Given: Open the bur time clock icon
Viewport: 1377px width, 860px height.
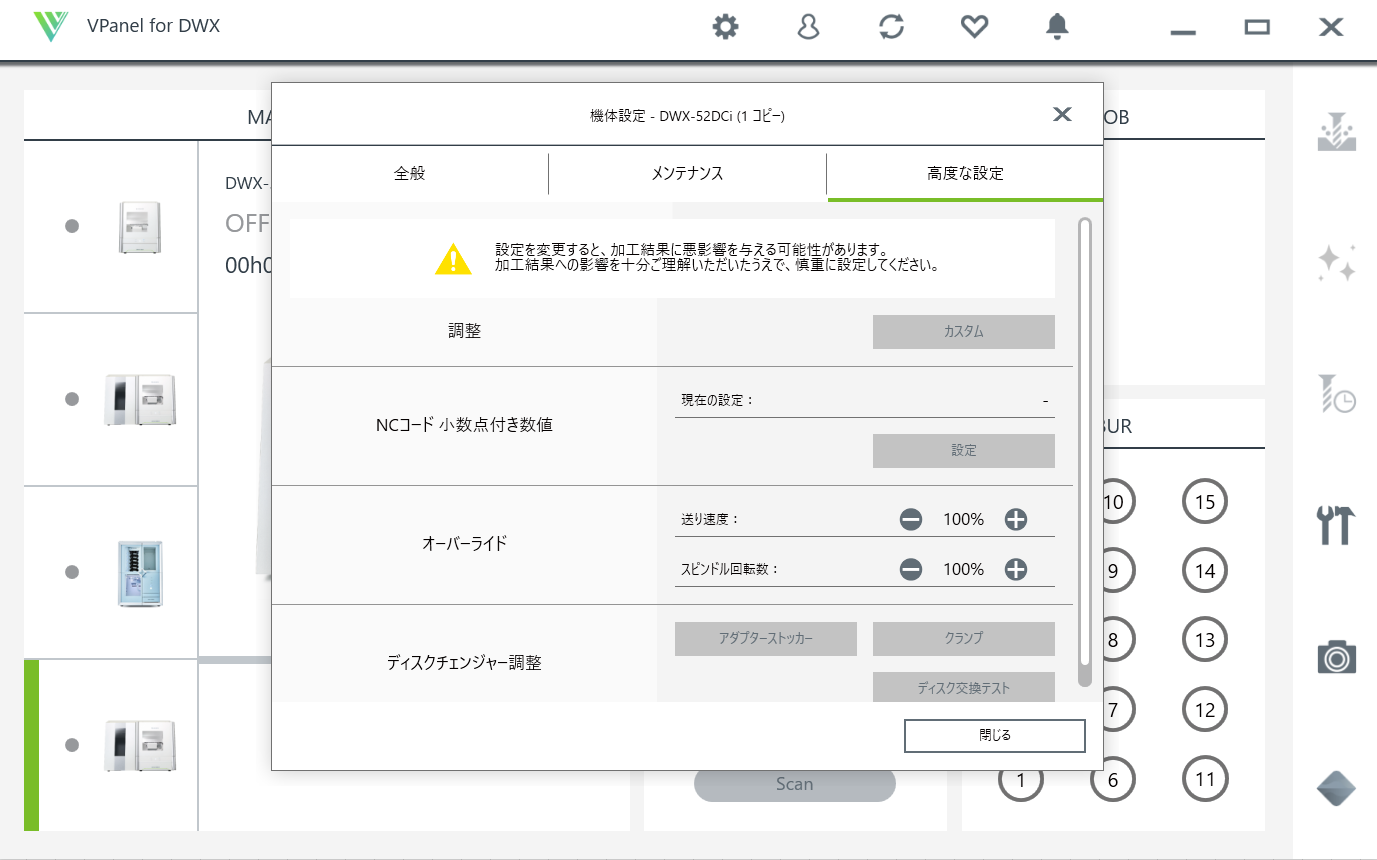Looking at the screenshot, I should [1336, 393].
